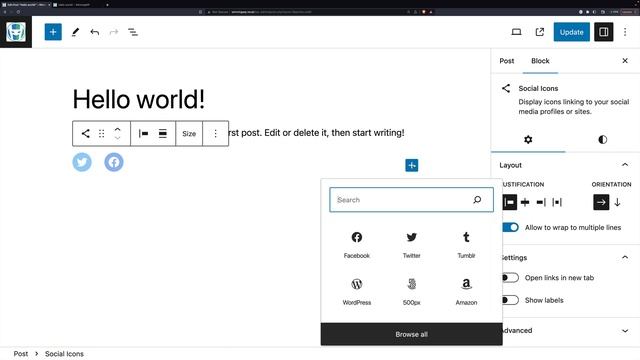Open the Size dropdown in block toolbar
Image resolution: width=640 pixels, height=360 pixels.
[x=189, y=133]
